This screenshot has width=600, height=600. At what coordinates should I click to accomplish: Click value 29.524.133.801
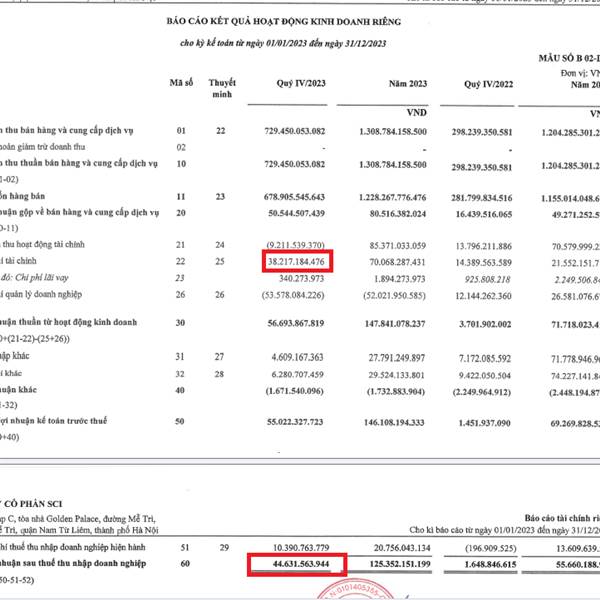click(x=396, y=375)
